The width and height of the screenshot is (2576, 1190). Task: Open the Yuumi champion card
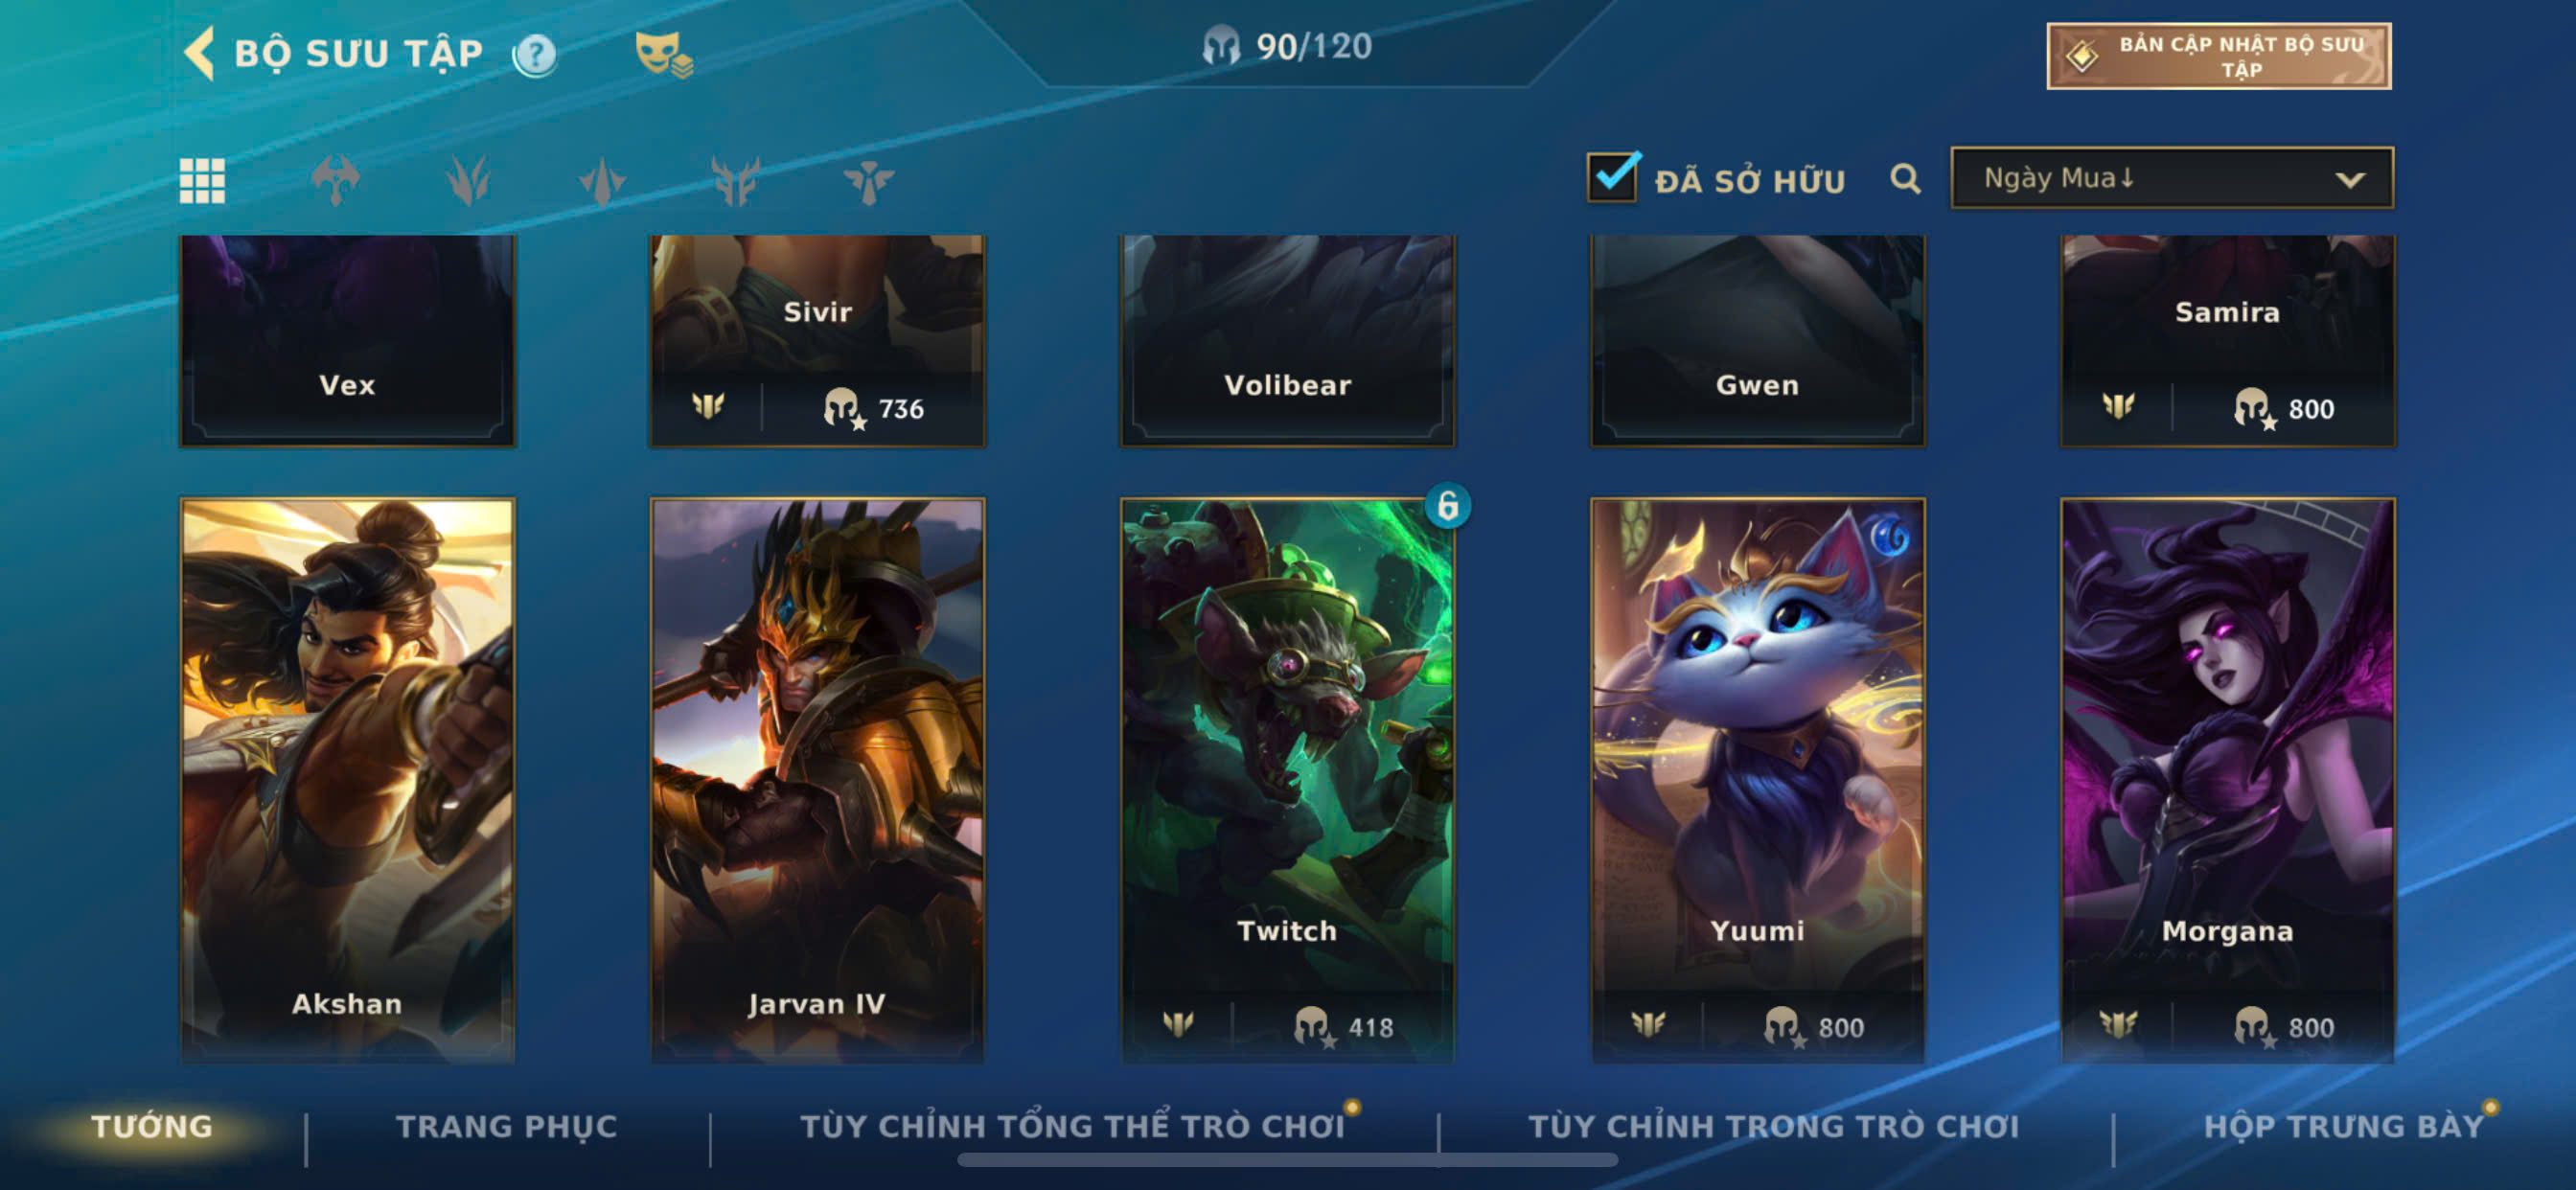click(1757, 780)
